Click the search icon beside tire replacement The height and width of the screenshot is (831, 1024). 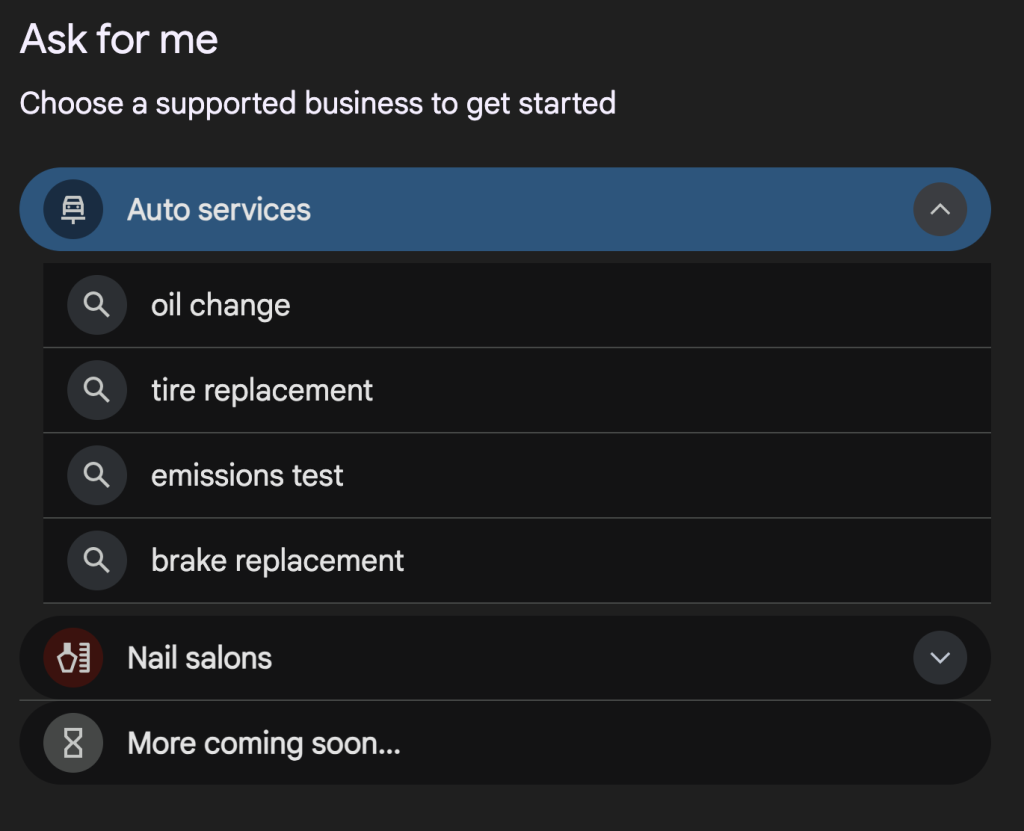pos(97,390)
